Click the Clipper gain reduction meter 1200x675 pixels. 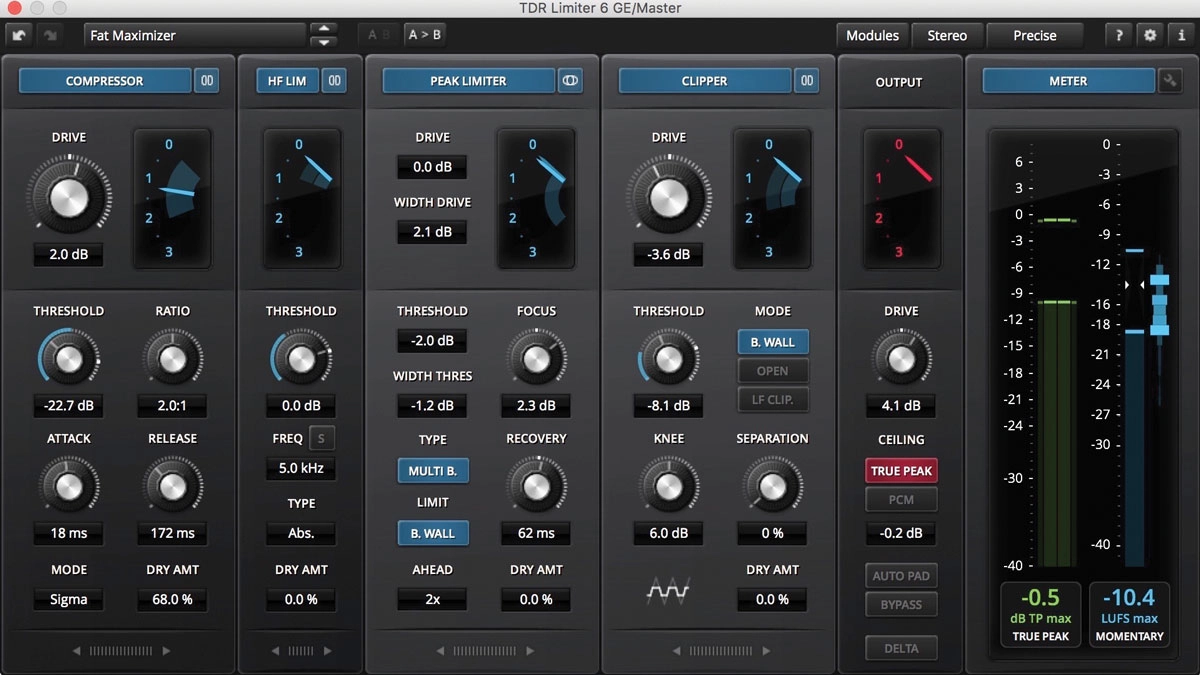pos(772,198)
